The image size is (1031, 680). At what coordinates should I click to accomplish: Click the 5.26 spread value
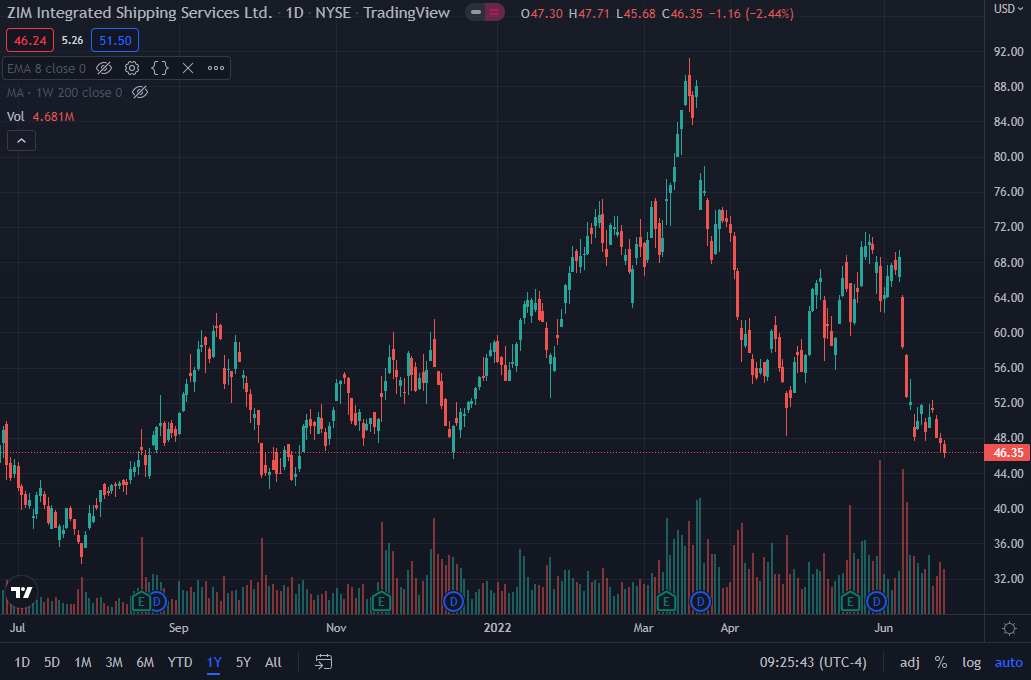72,40
